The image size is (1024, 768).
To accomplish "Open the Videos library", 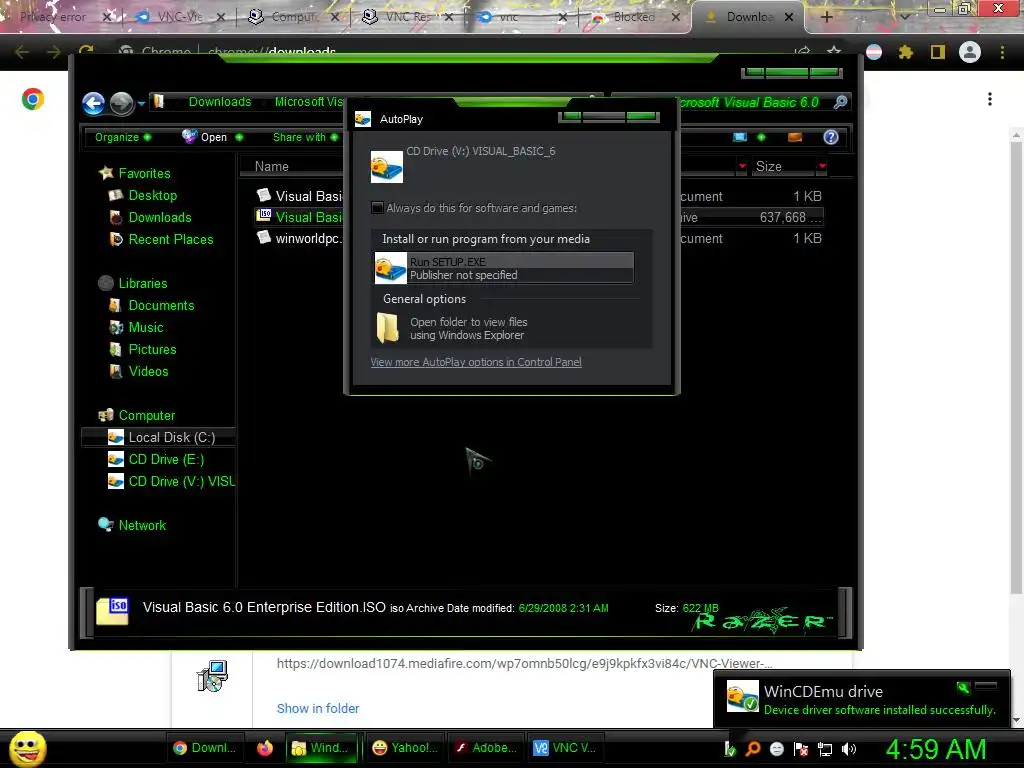I will (x=148, y=372).
